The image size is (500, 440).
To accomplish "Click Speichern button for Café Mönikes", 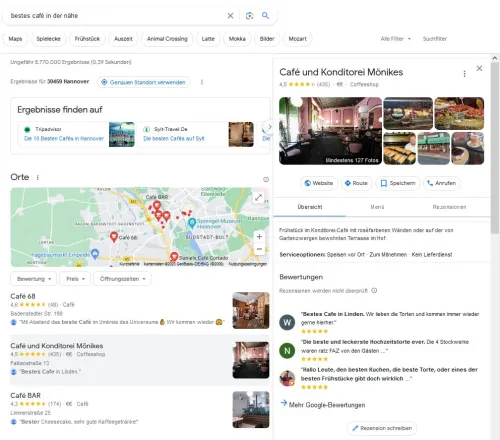I will [398, 183].
